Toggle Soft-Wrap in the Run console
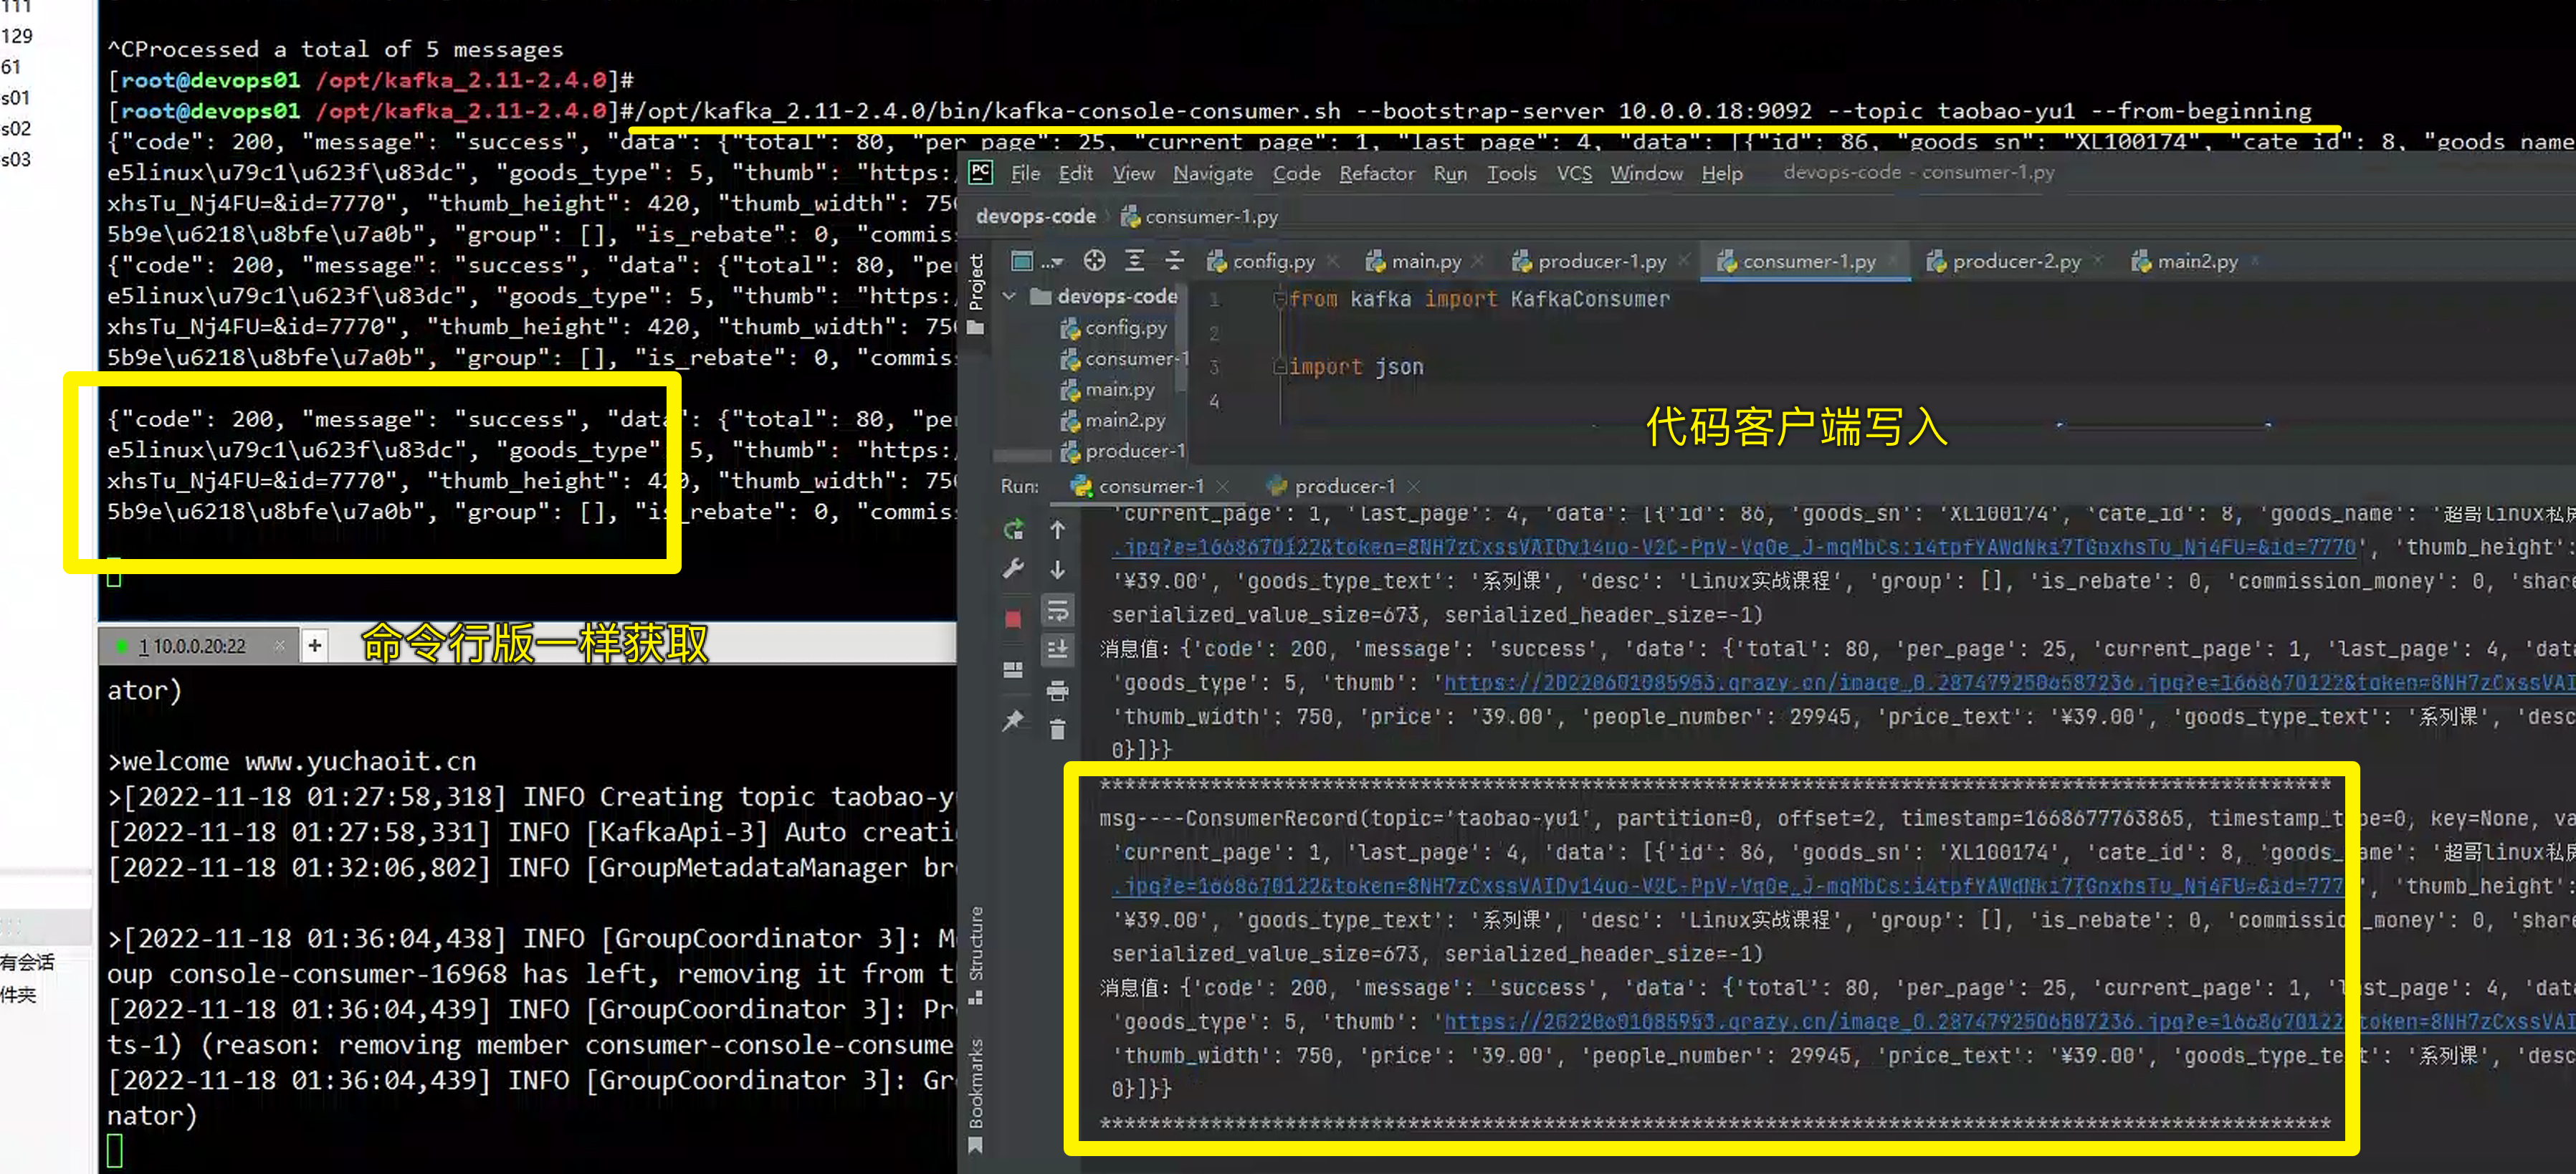The width and height of the screenshot is (2576, 1174). coord(1057,610)
